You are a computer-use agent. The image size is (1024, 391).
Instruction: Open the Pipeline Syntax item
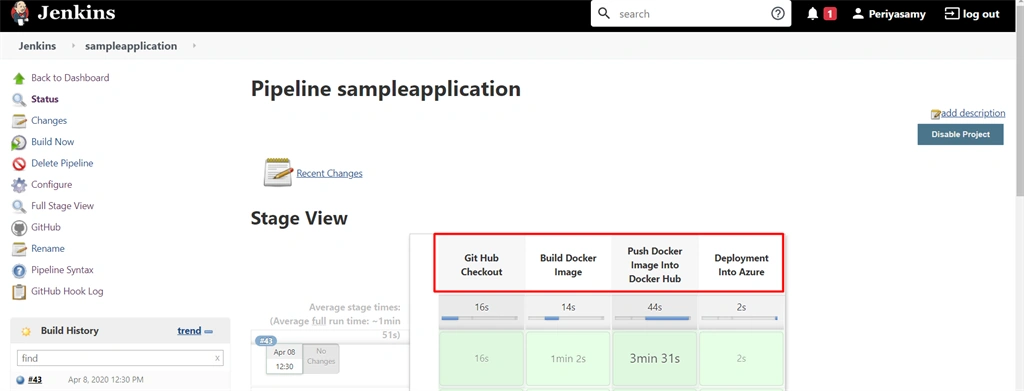(x=62, y=270)
